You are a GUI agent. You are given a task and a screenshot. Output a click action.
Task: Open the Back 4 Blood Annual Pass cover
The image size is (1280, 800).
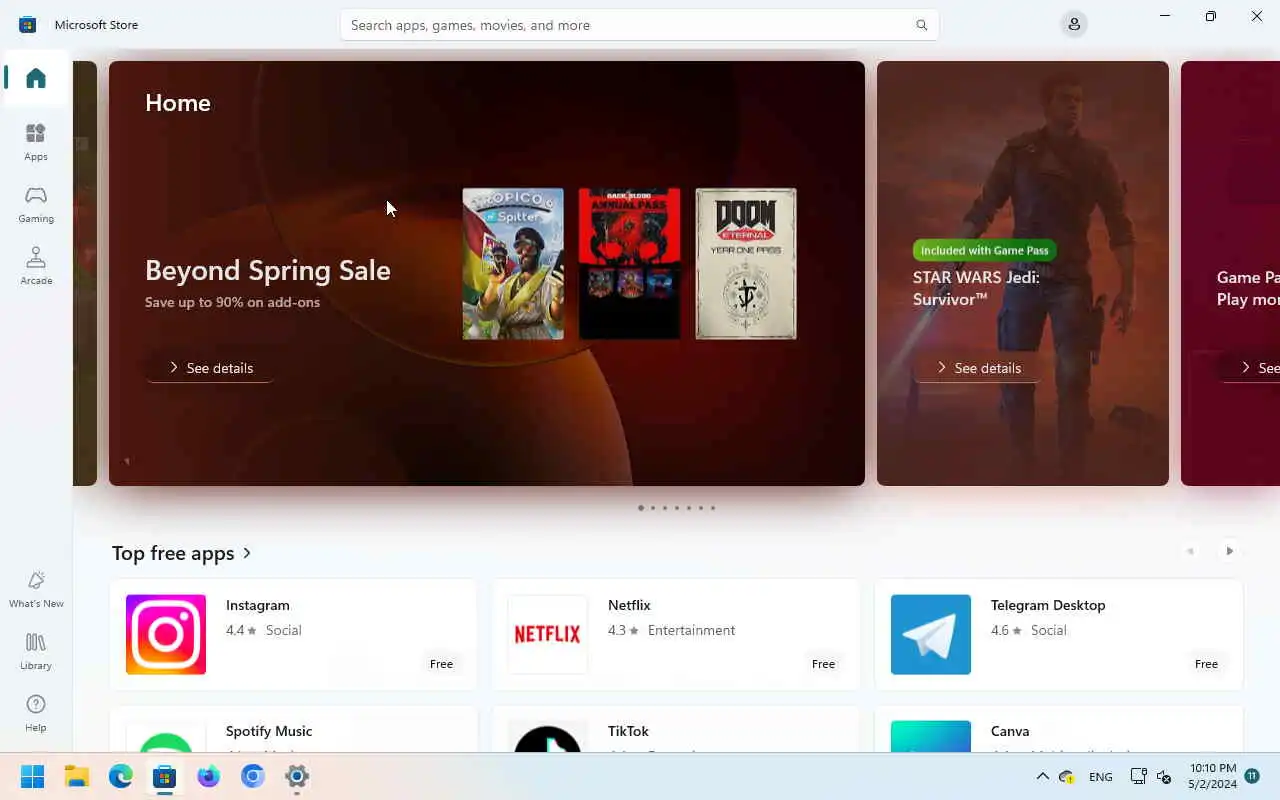pos(629,264)
